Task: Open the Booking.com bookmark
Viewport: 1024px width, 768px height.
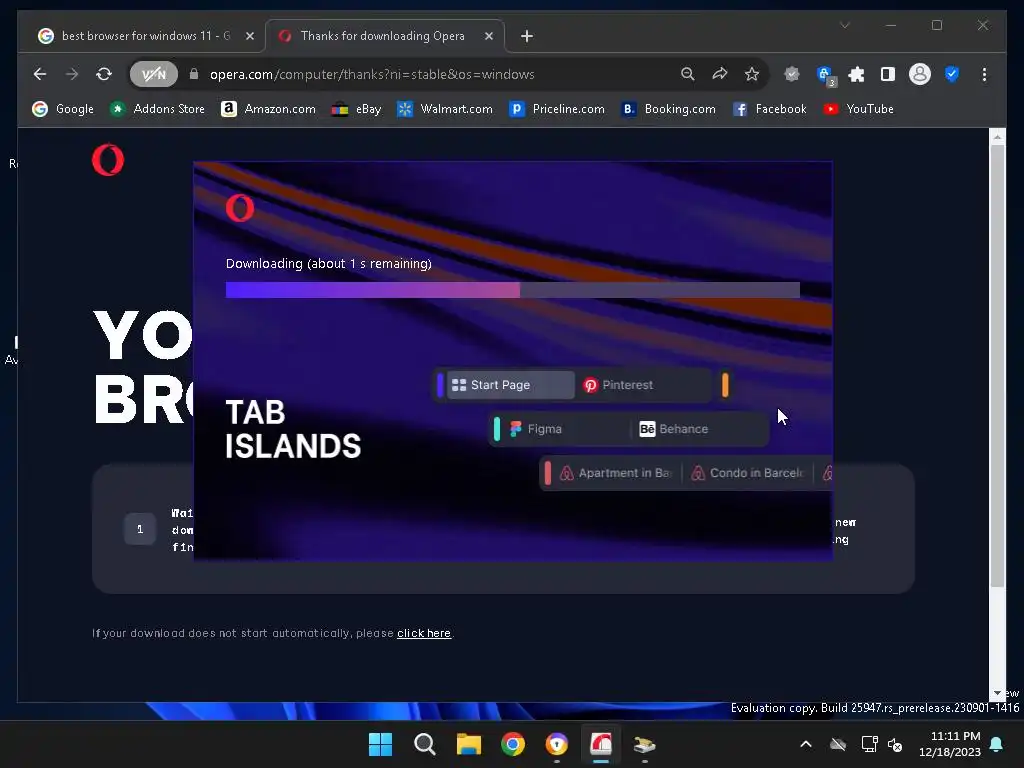Action: pos(668,109)
